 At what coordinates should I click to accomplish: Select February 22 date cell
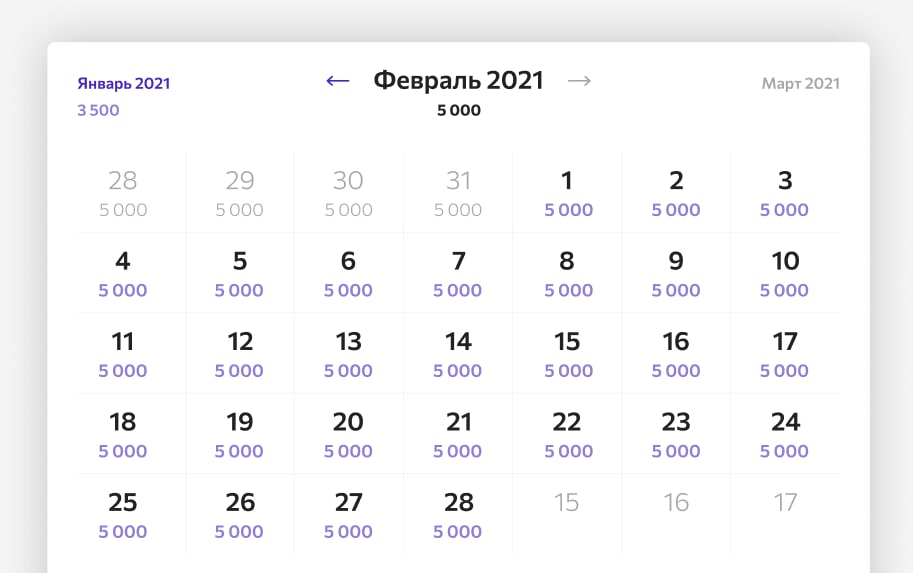[567, 433]
